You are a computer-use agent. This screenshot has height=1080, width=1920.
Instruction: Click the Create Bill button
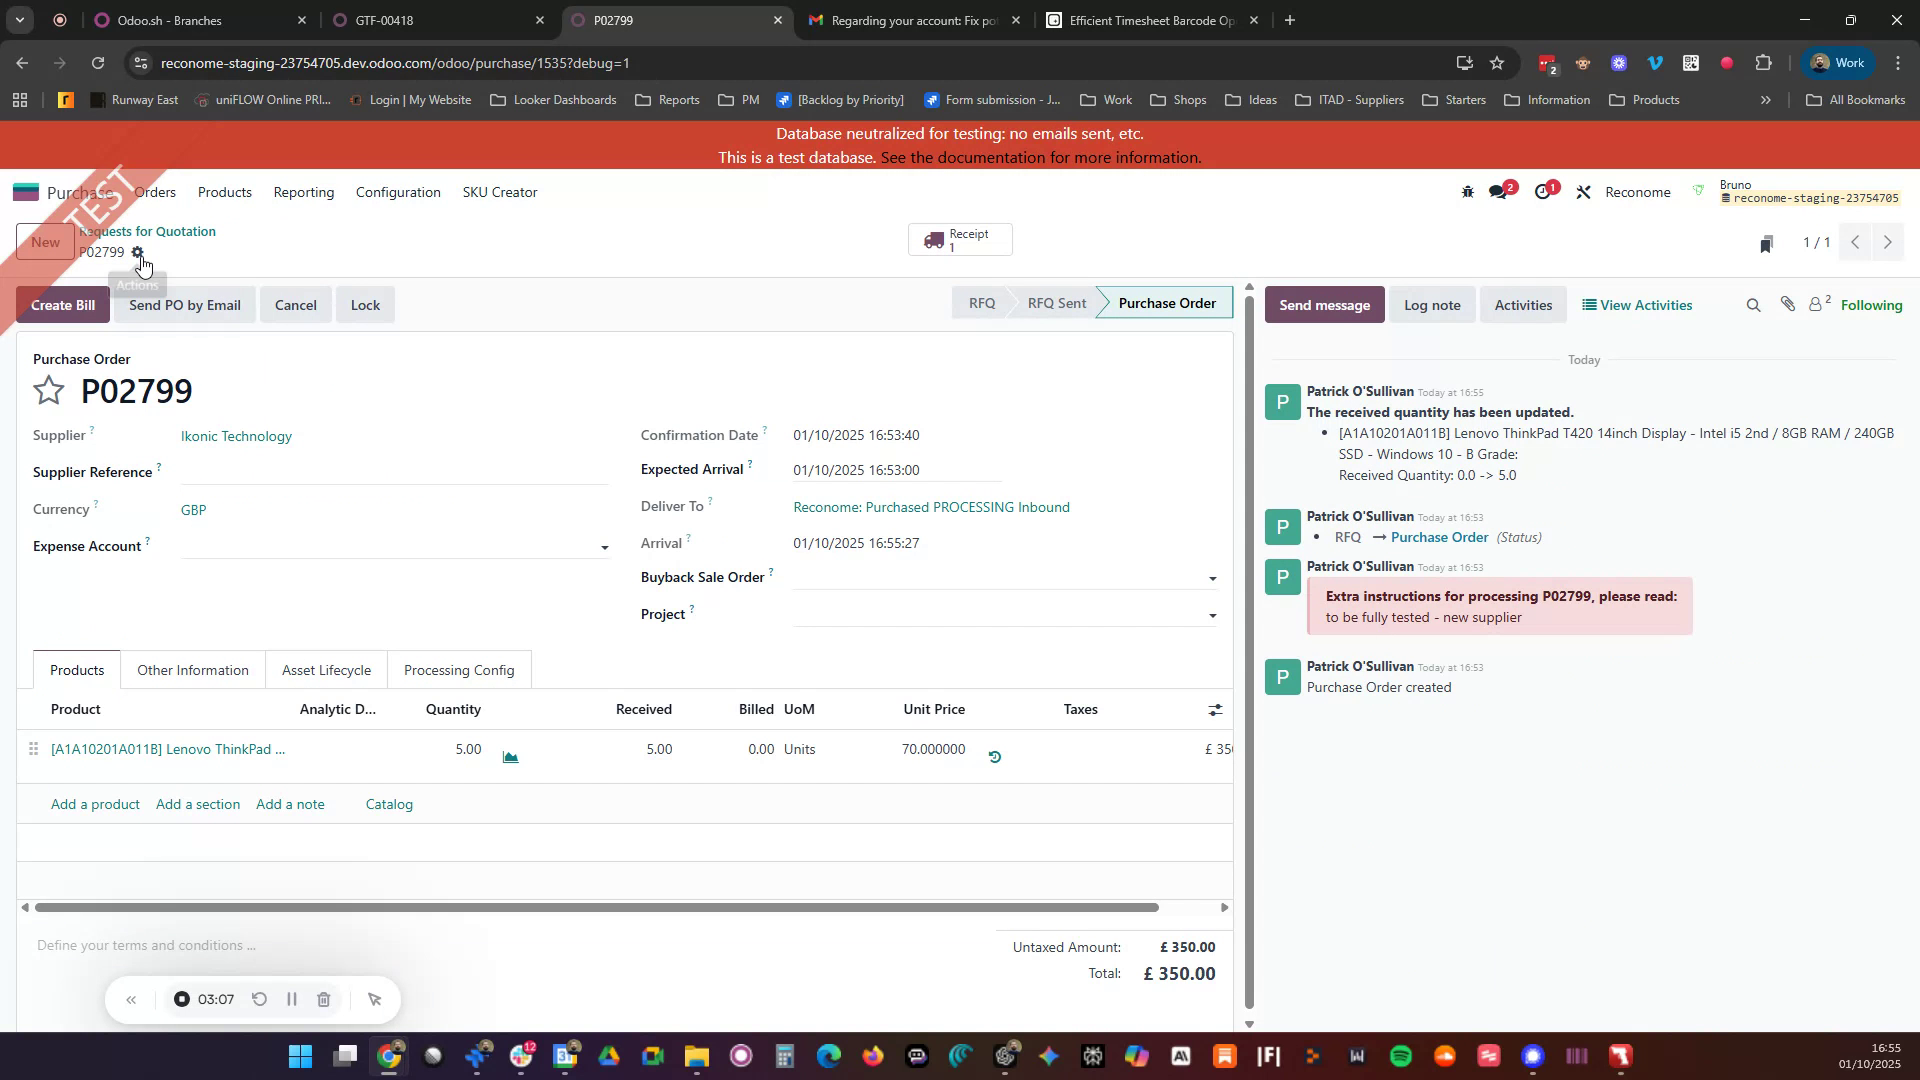click(x=62, y=304)
